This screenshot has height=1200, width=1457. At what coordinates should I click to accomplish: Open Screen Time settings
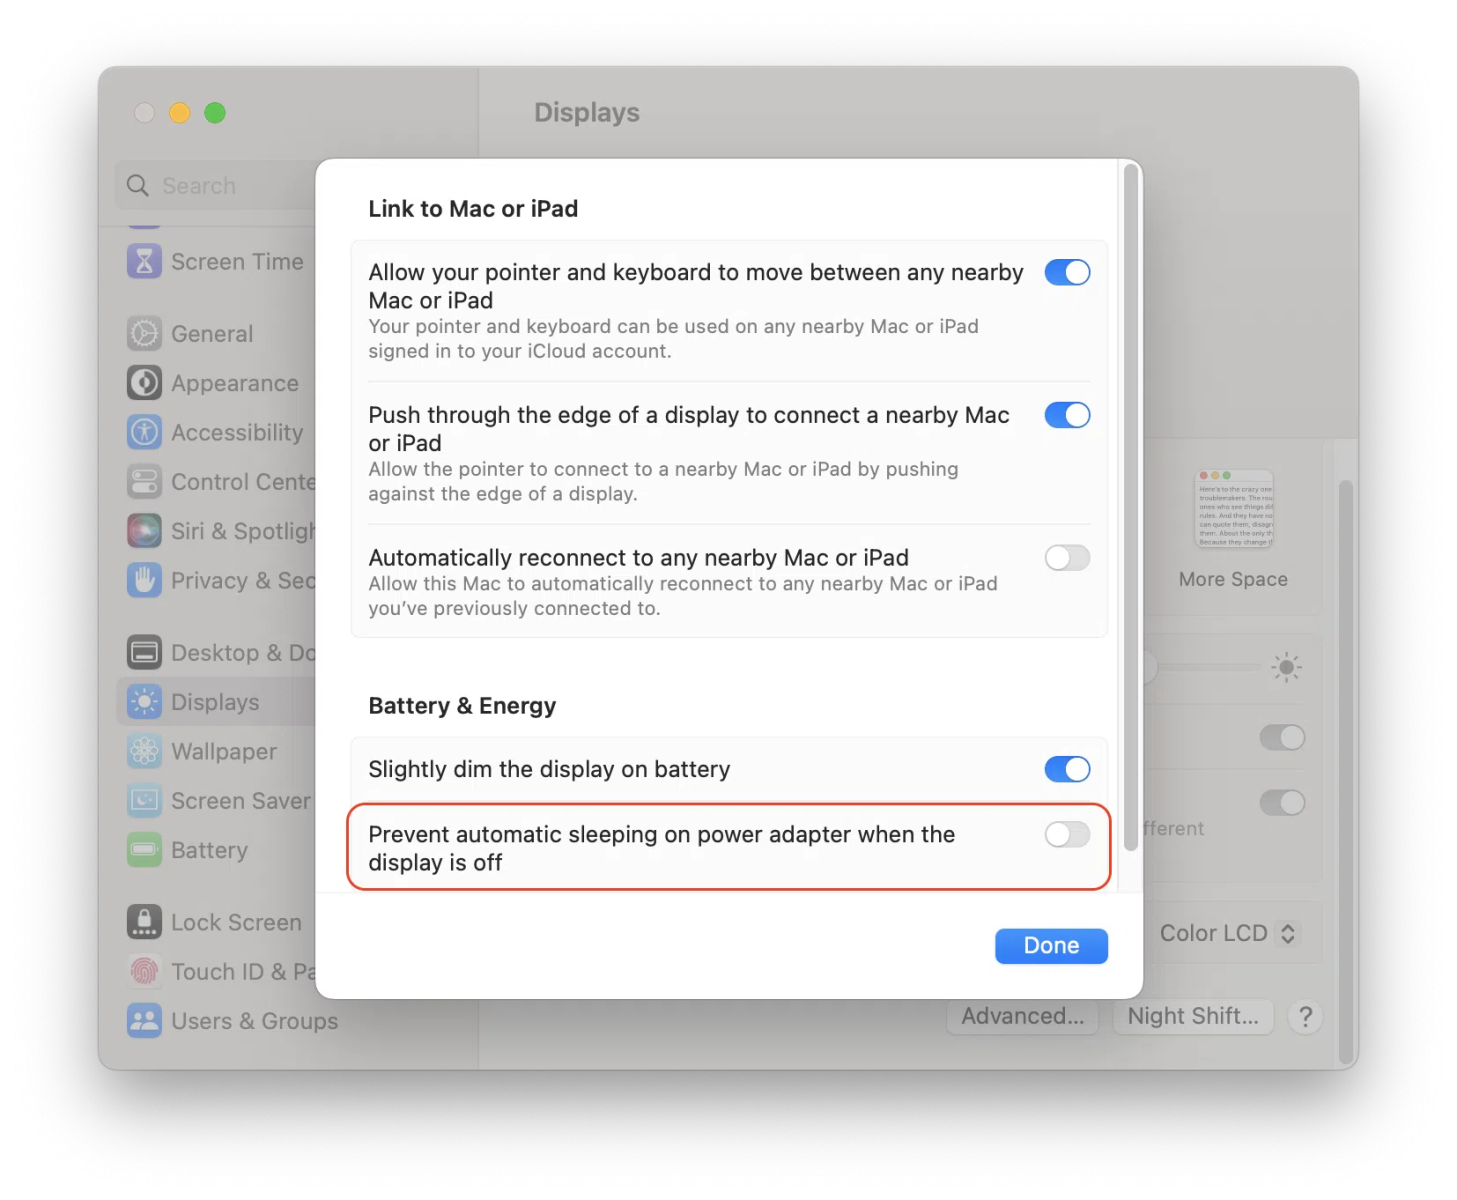pos(215,261)
